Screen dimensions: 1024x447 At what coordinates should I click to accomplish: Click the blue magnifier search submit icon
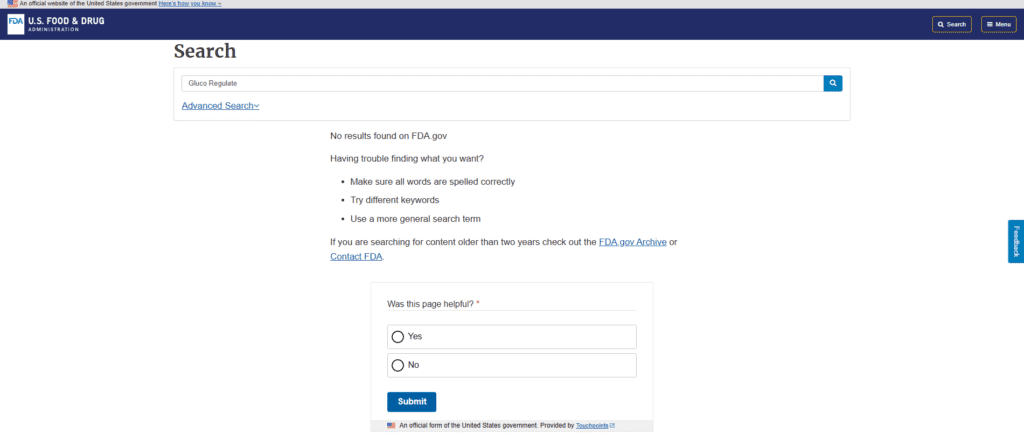(x=833, y=83)
